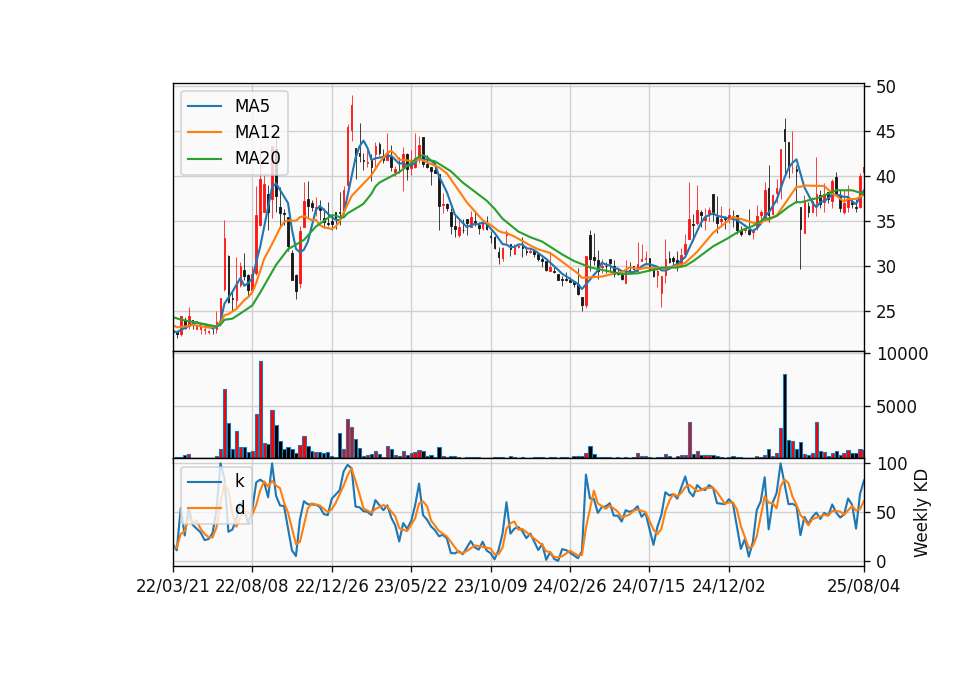
Task: Click the price axis value 50
Action: pyautogui.click(x=885, y=87)
